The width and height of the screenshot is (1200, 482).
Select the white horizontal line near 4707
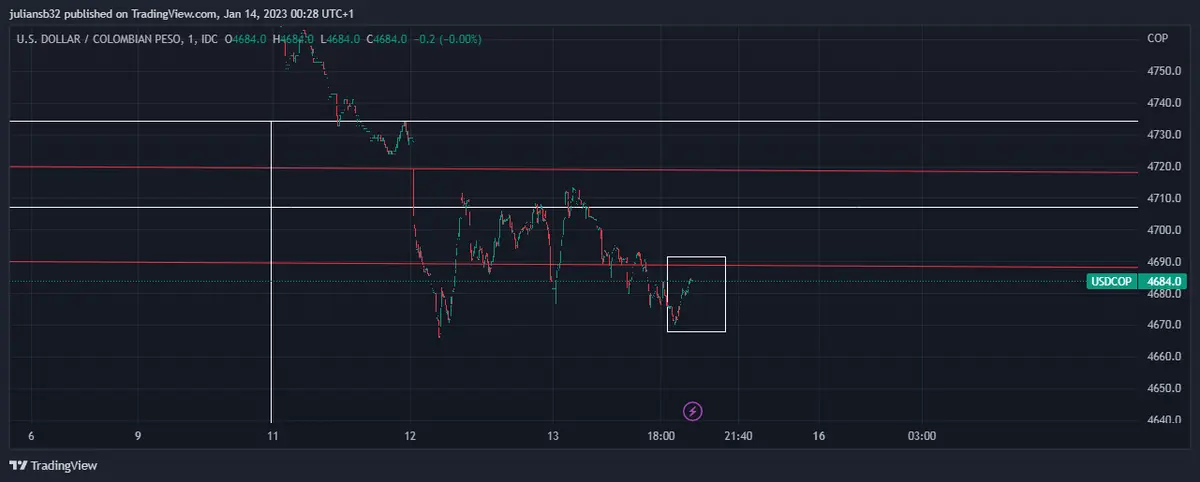click(x=574, y=207)
